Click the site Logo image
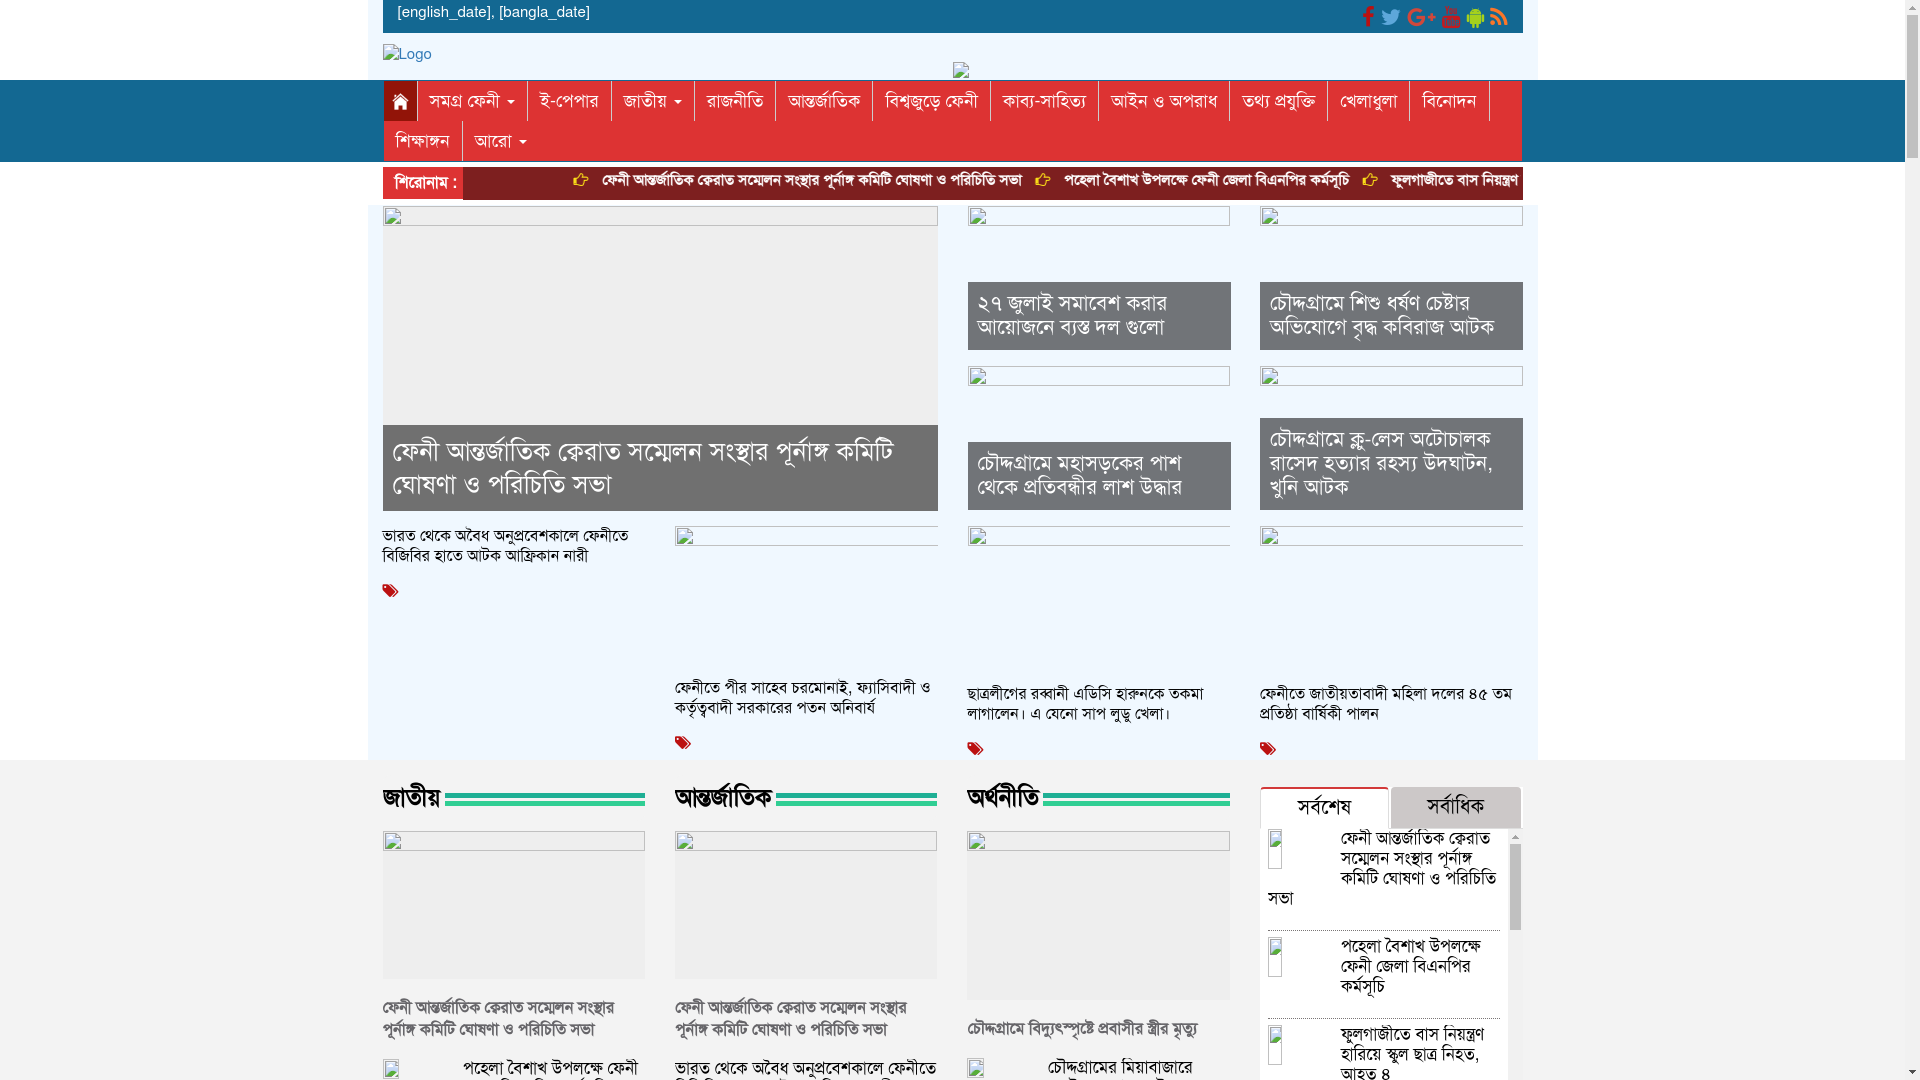1920x1080 pixels. point(407,54)
